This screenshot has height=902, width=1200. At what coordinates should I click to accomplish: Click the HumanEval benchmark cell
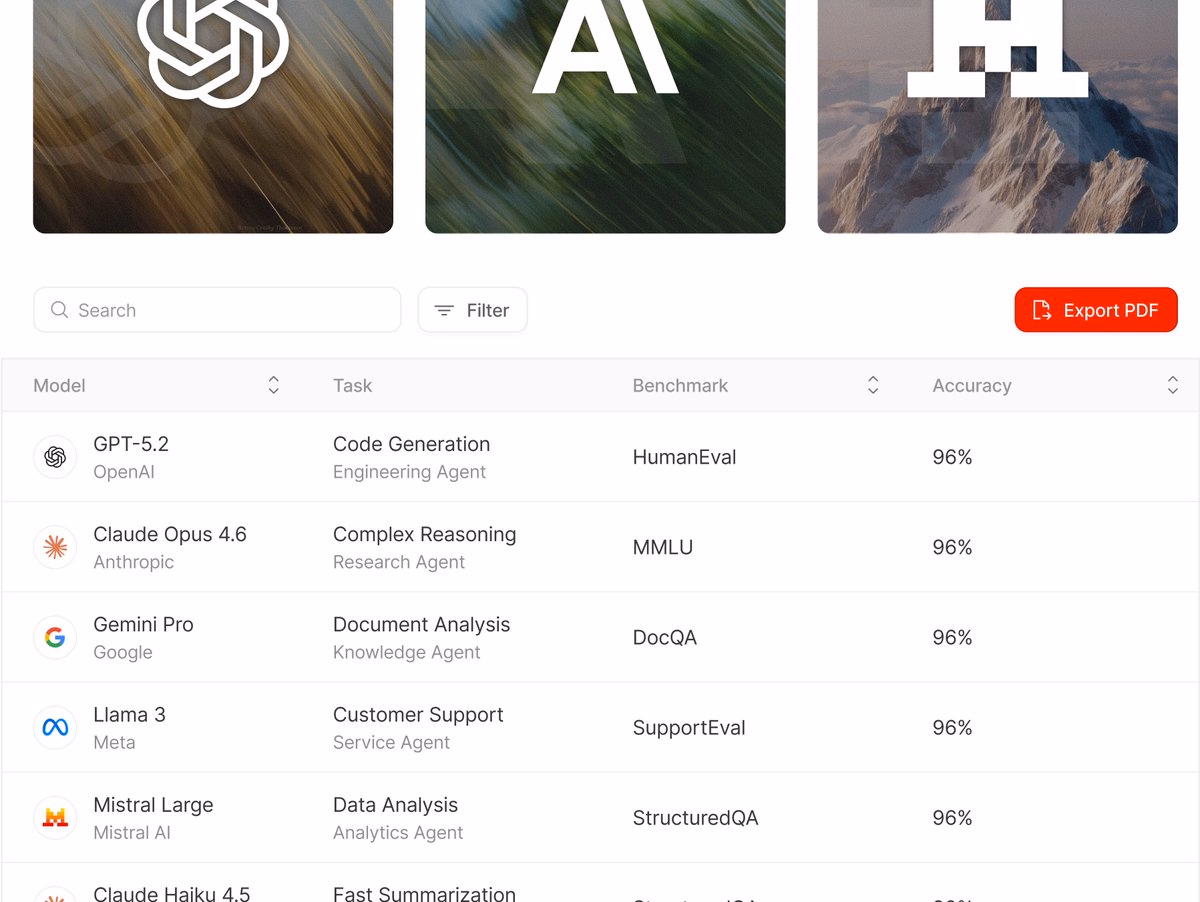pyautogui.click(x=684, y=457)
